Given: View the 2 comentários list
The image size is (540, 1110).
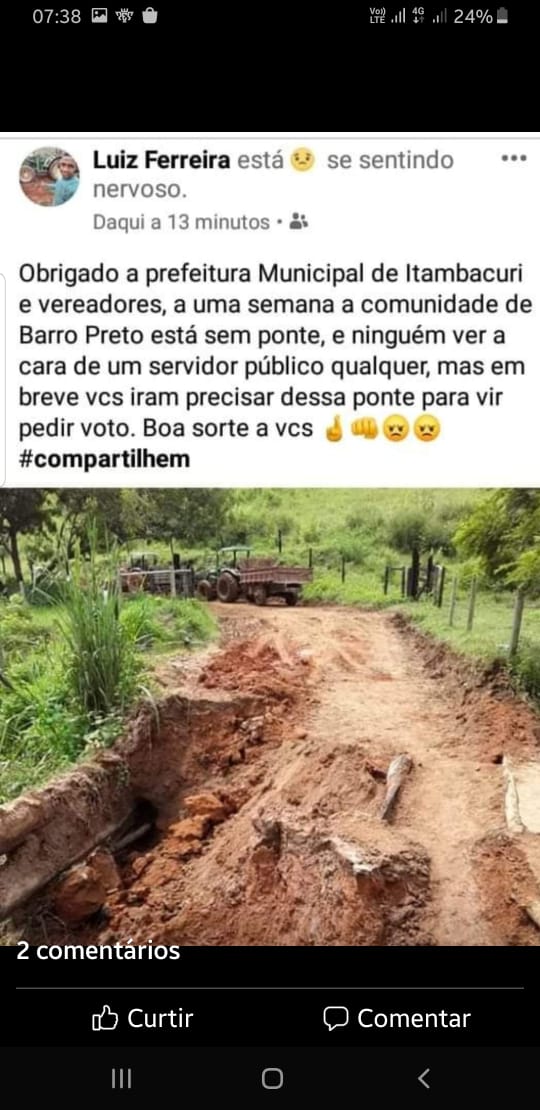Looking at the screenshot, I should (x=98, y=951).
